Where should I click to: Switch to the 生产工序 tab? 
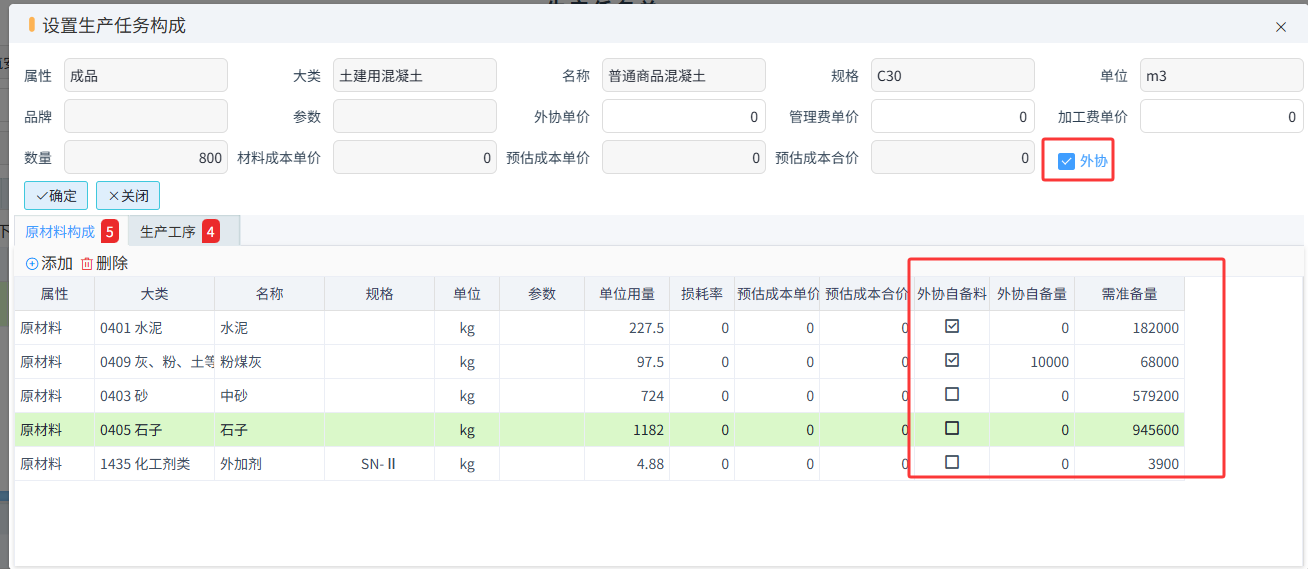183,231
